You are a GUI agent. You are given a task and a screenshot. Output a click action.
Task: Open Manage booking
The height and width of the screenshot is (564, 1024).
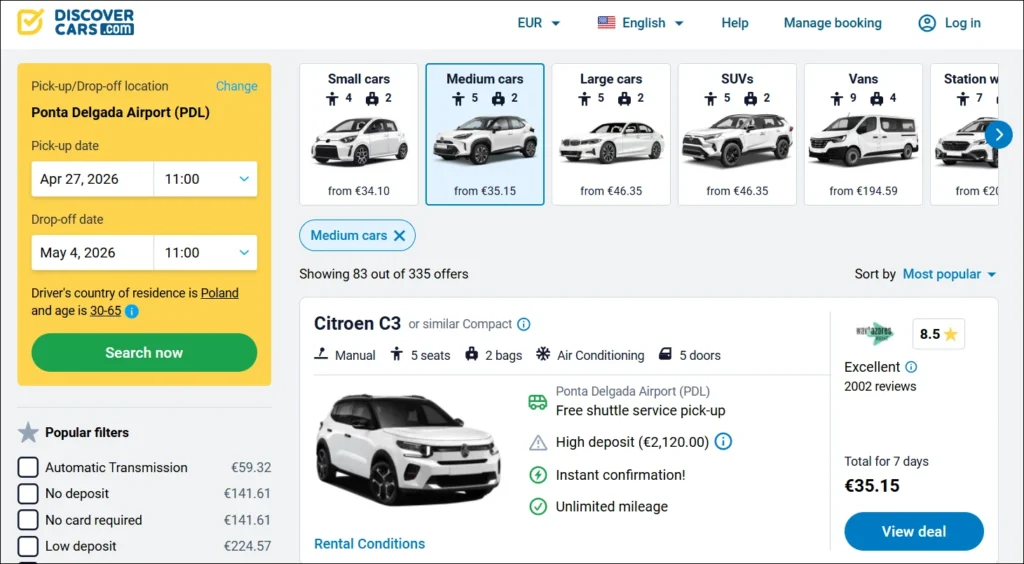[832, 23]
